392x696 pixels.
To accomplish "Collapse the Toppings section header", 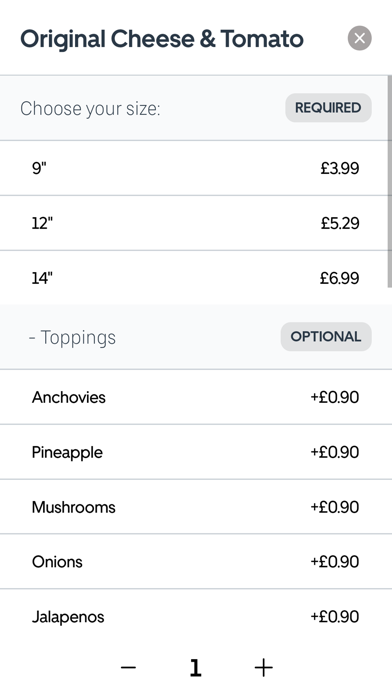I will pos(196,337).
